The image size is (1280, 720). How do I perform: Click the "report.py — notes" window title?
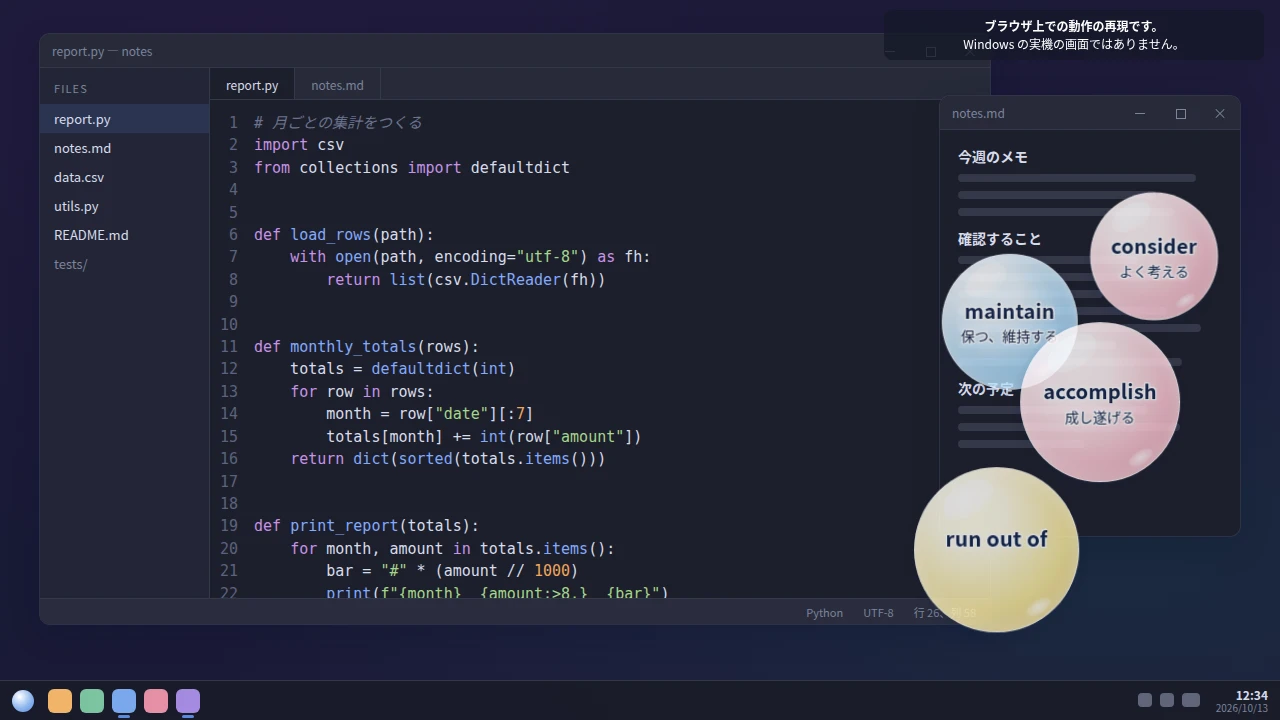(102, 51)
